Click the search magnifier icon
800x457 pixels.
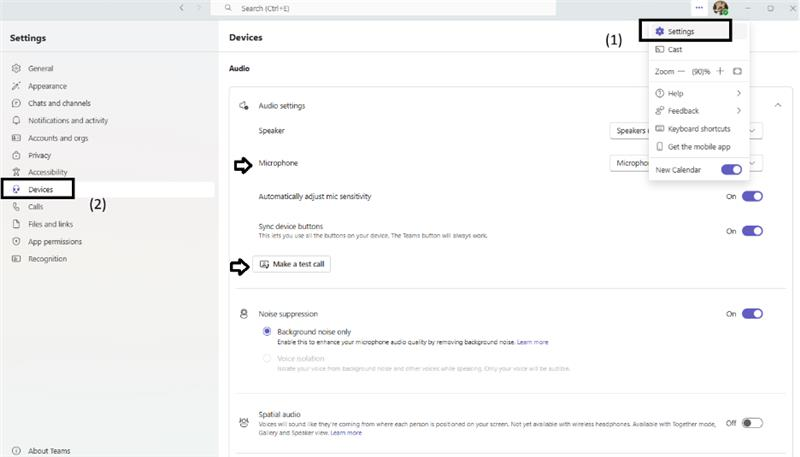click(x=228, y=8)
